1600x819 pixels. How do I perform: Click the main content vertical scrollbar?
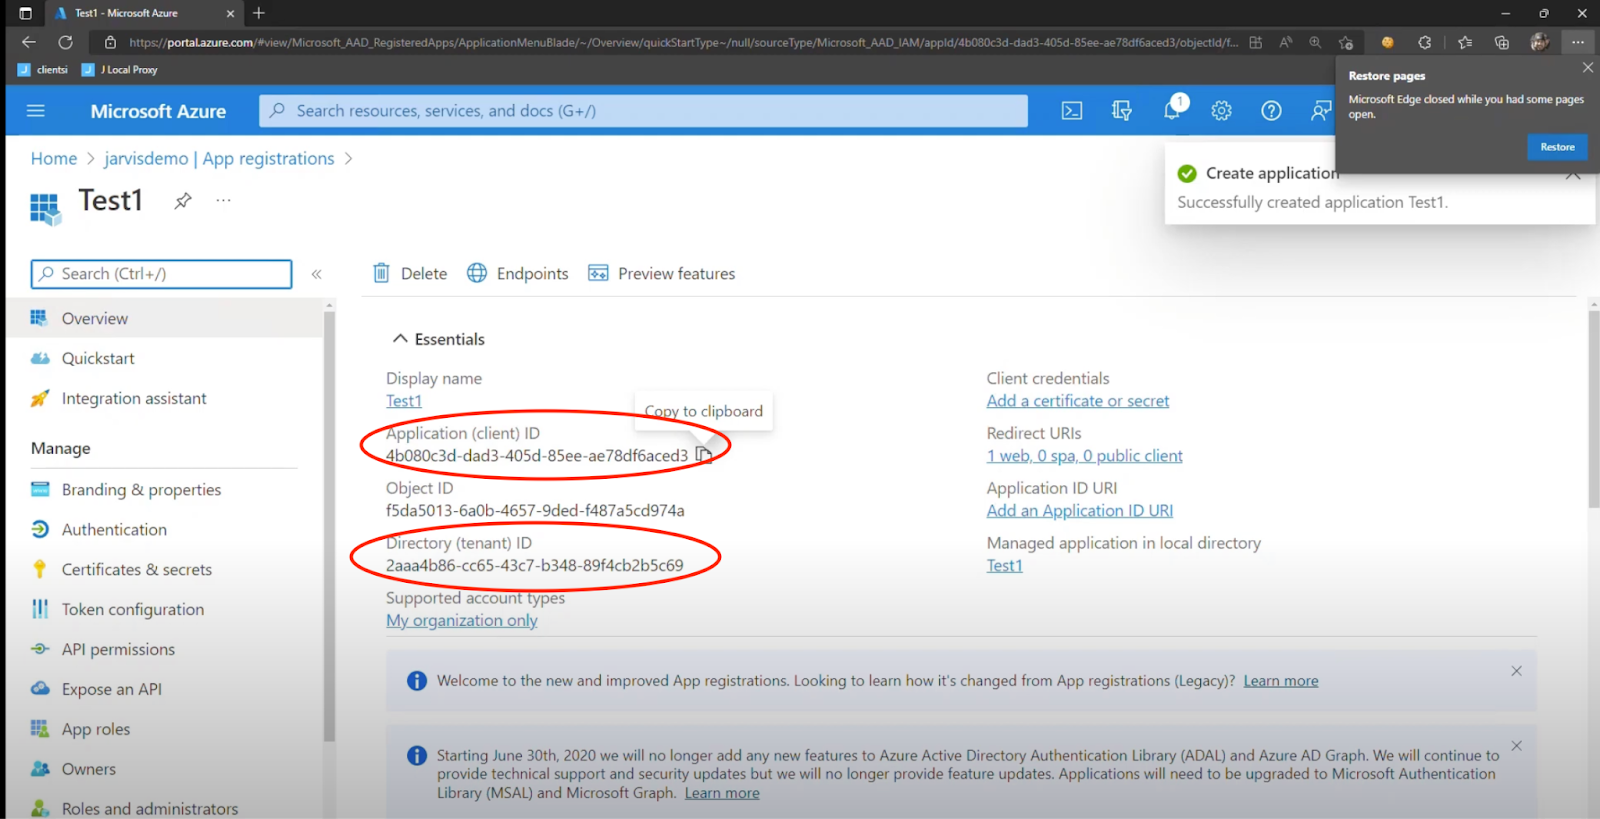tap(1593, 410)
